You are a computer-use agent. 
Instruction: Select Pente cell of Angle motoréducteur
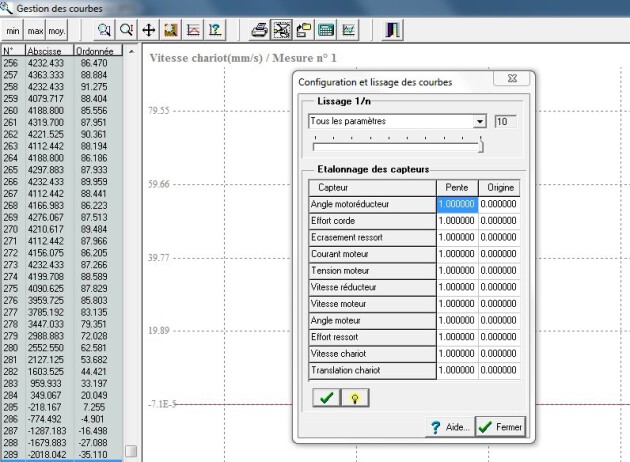coord(457,204)
